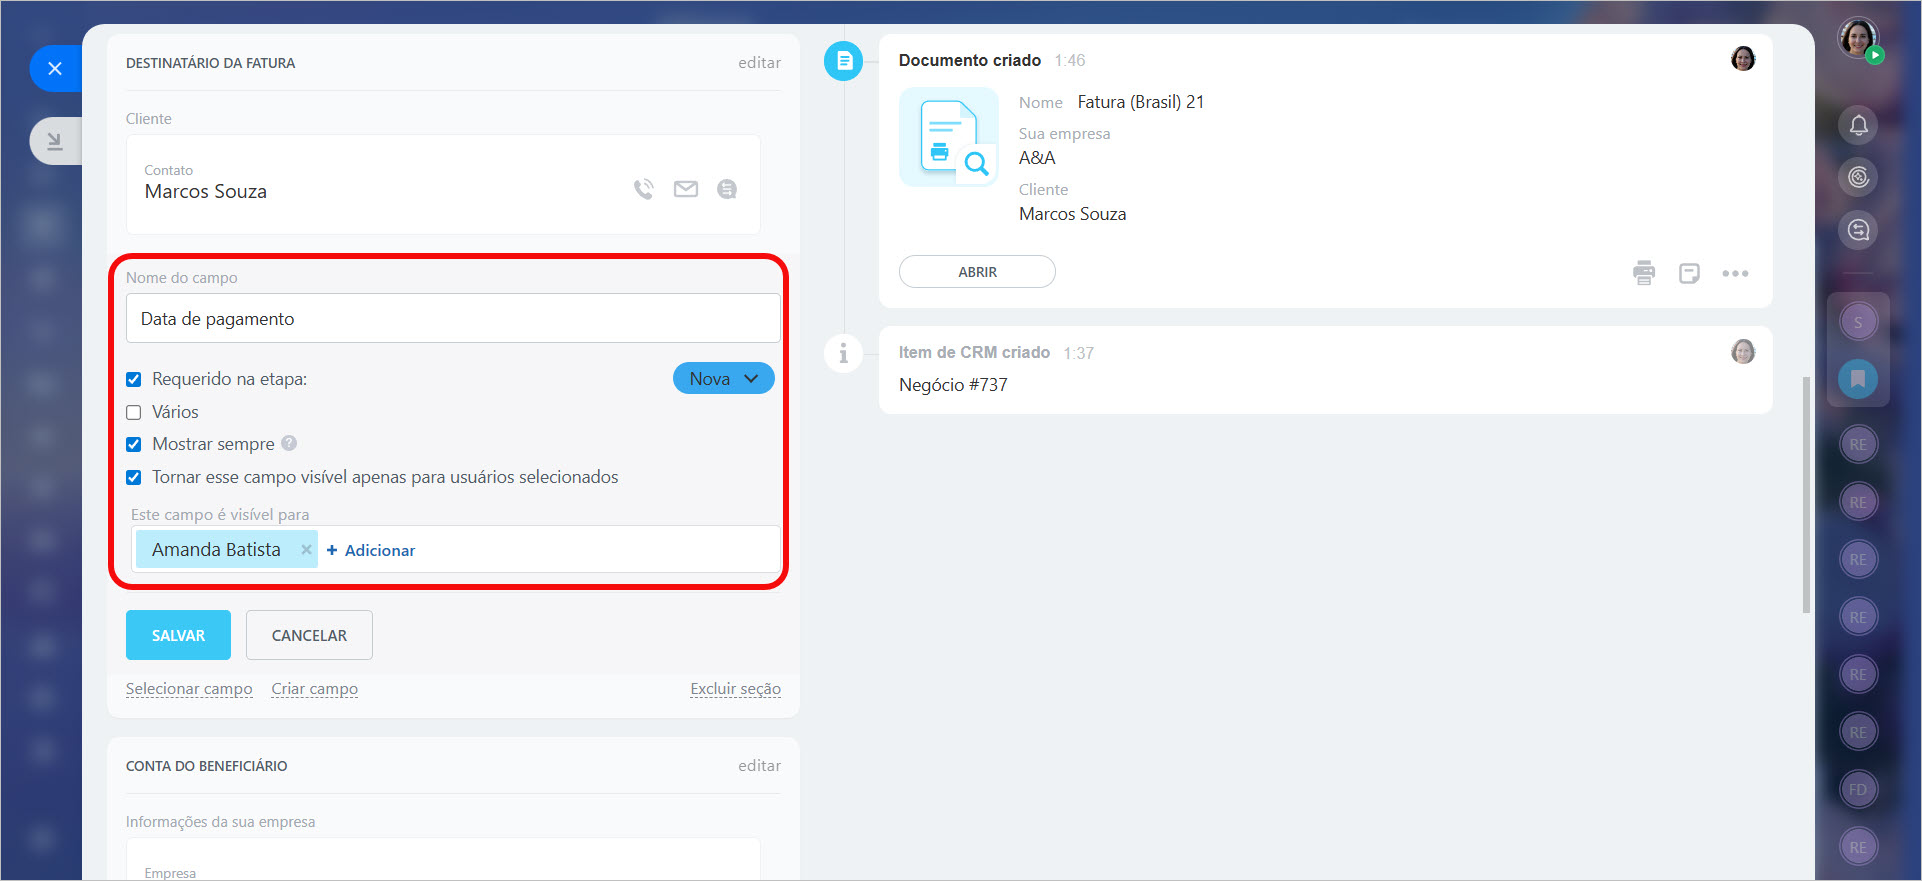This screenshot has width=1922, height=881.
Task: Click the bookmark icon in right sidebar
Action: pos(1858,379)
